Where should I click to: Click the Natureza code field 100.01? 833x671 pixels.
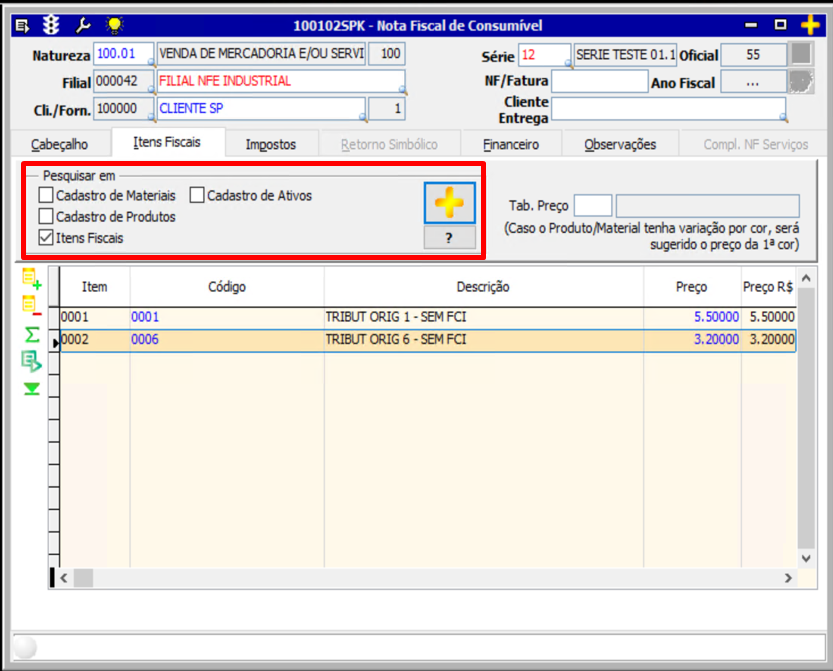pyautogui.click(x=123, y=54)
